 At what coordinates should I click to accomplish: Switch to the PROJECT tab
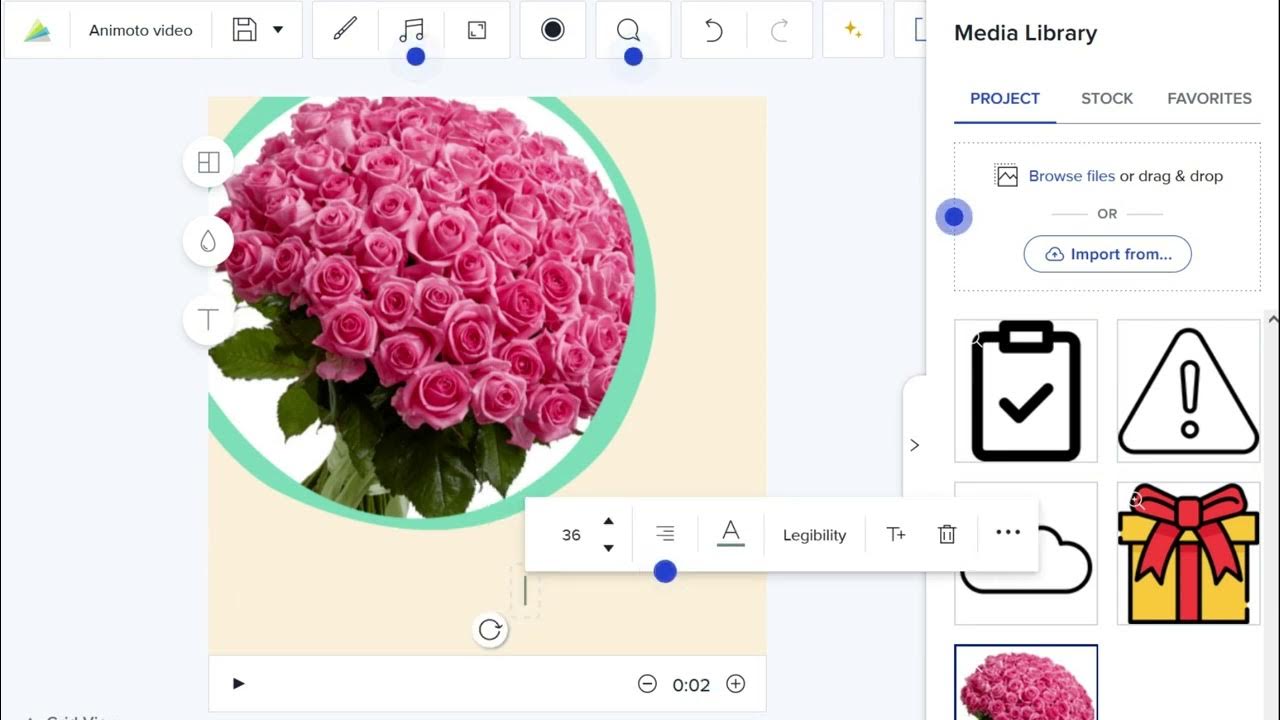point(1005,99)
